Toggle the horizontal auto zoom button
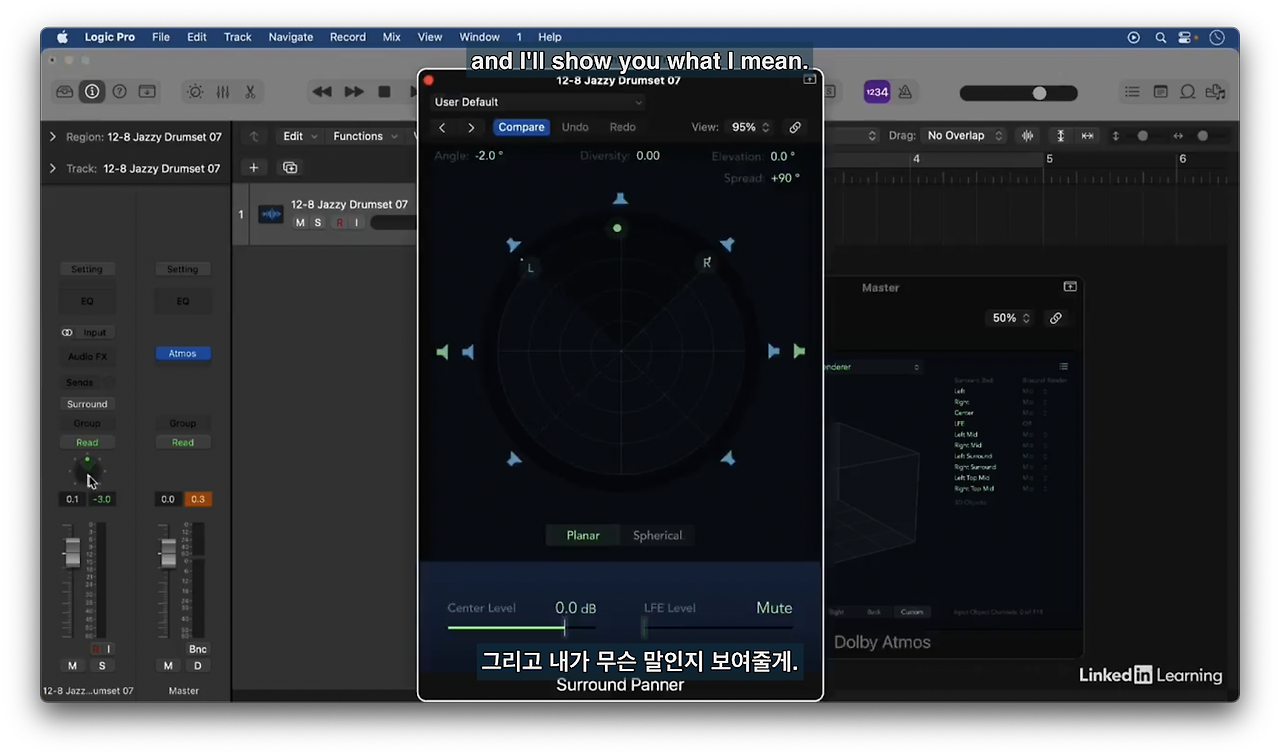Screen dimensions: 1280x756 click(x=1087, y=136)
